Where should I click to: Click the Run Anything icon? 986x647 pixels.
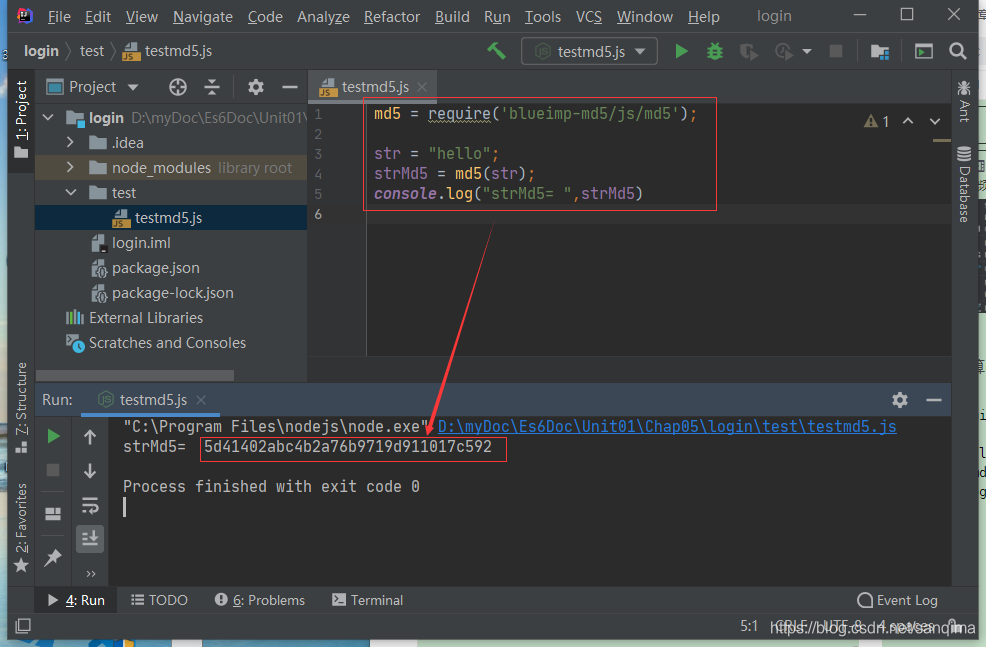(x=923, y=52)
